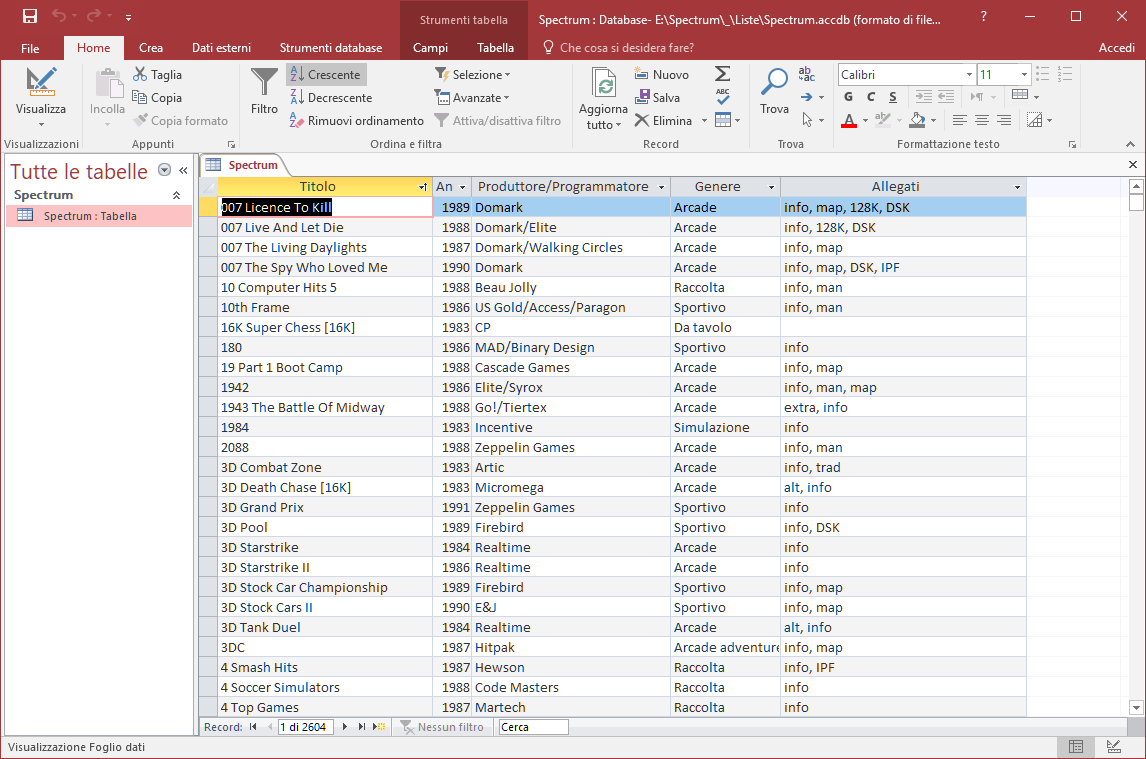1146x759 pixels.
Task: Align text left
Action: pyautogui.click(x=960, y=120)
